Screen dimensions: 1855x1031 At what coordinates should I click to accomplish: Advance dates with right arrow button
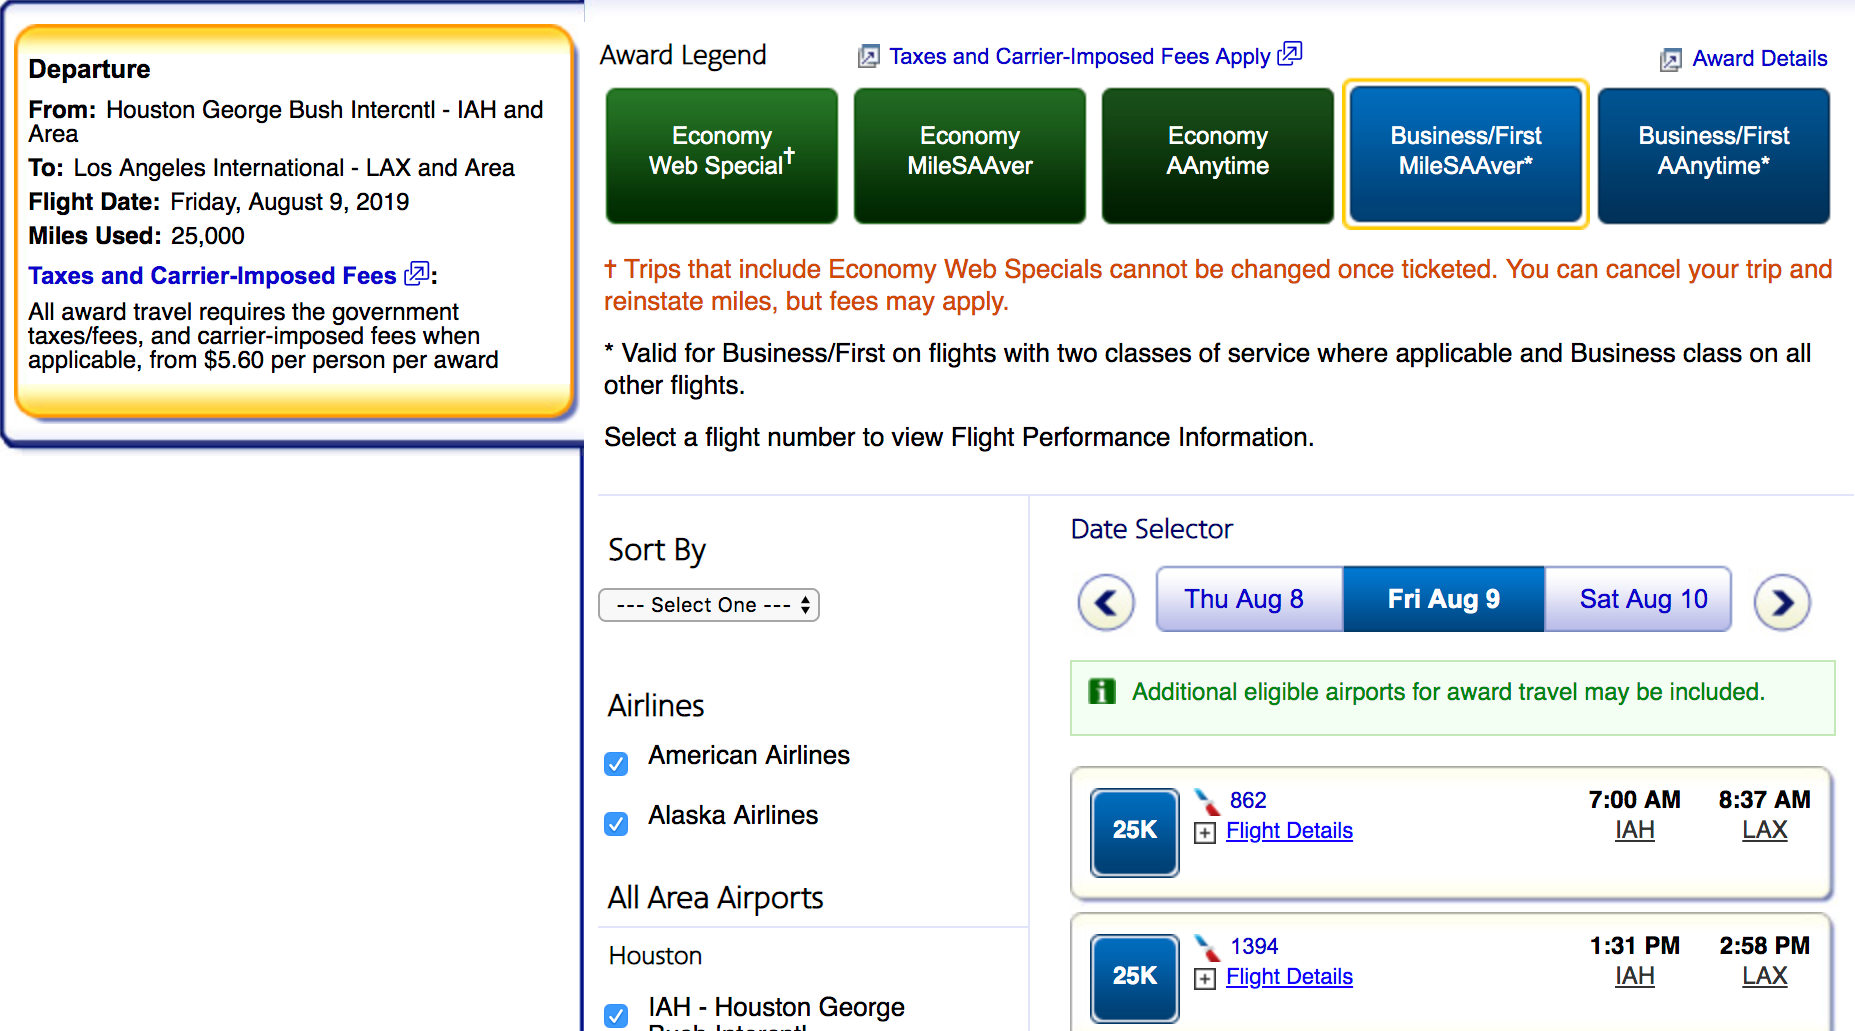(1782, 603)
